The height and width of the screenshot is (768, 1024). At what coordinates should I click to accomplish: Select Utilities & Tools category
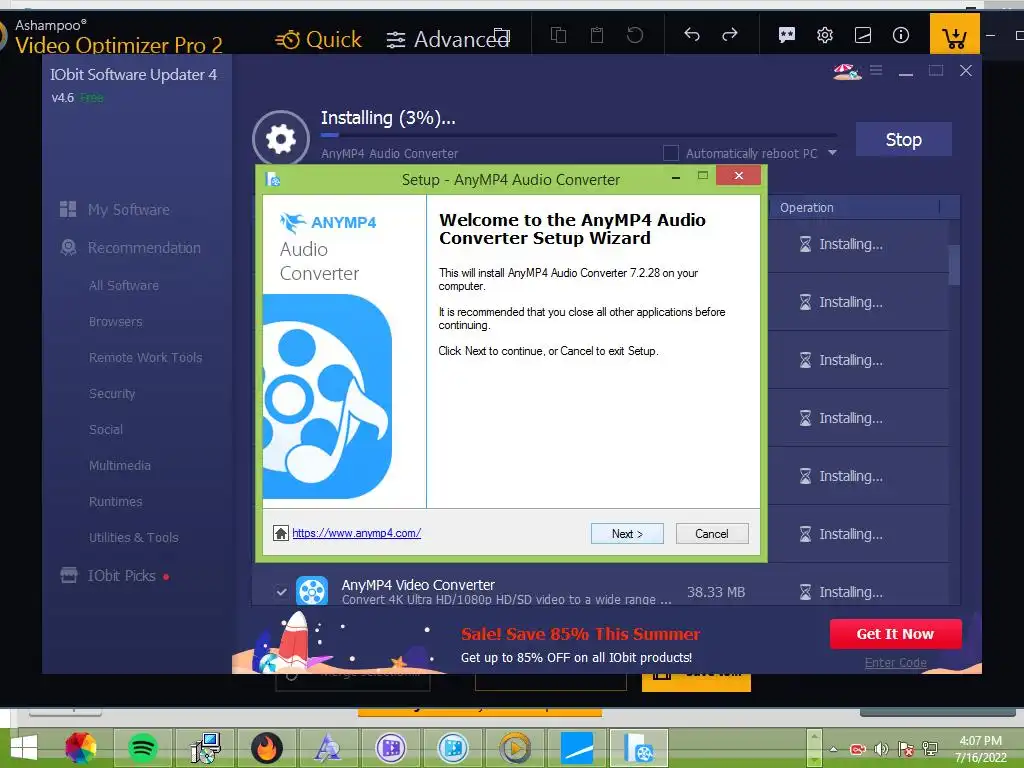pos(134,537)
